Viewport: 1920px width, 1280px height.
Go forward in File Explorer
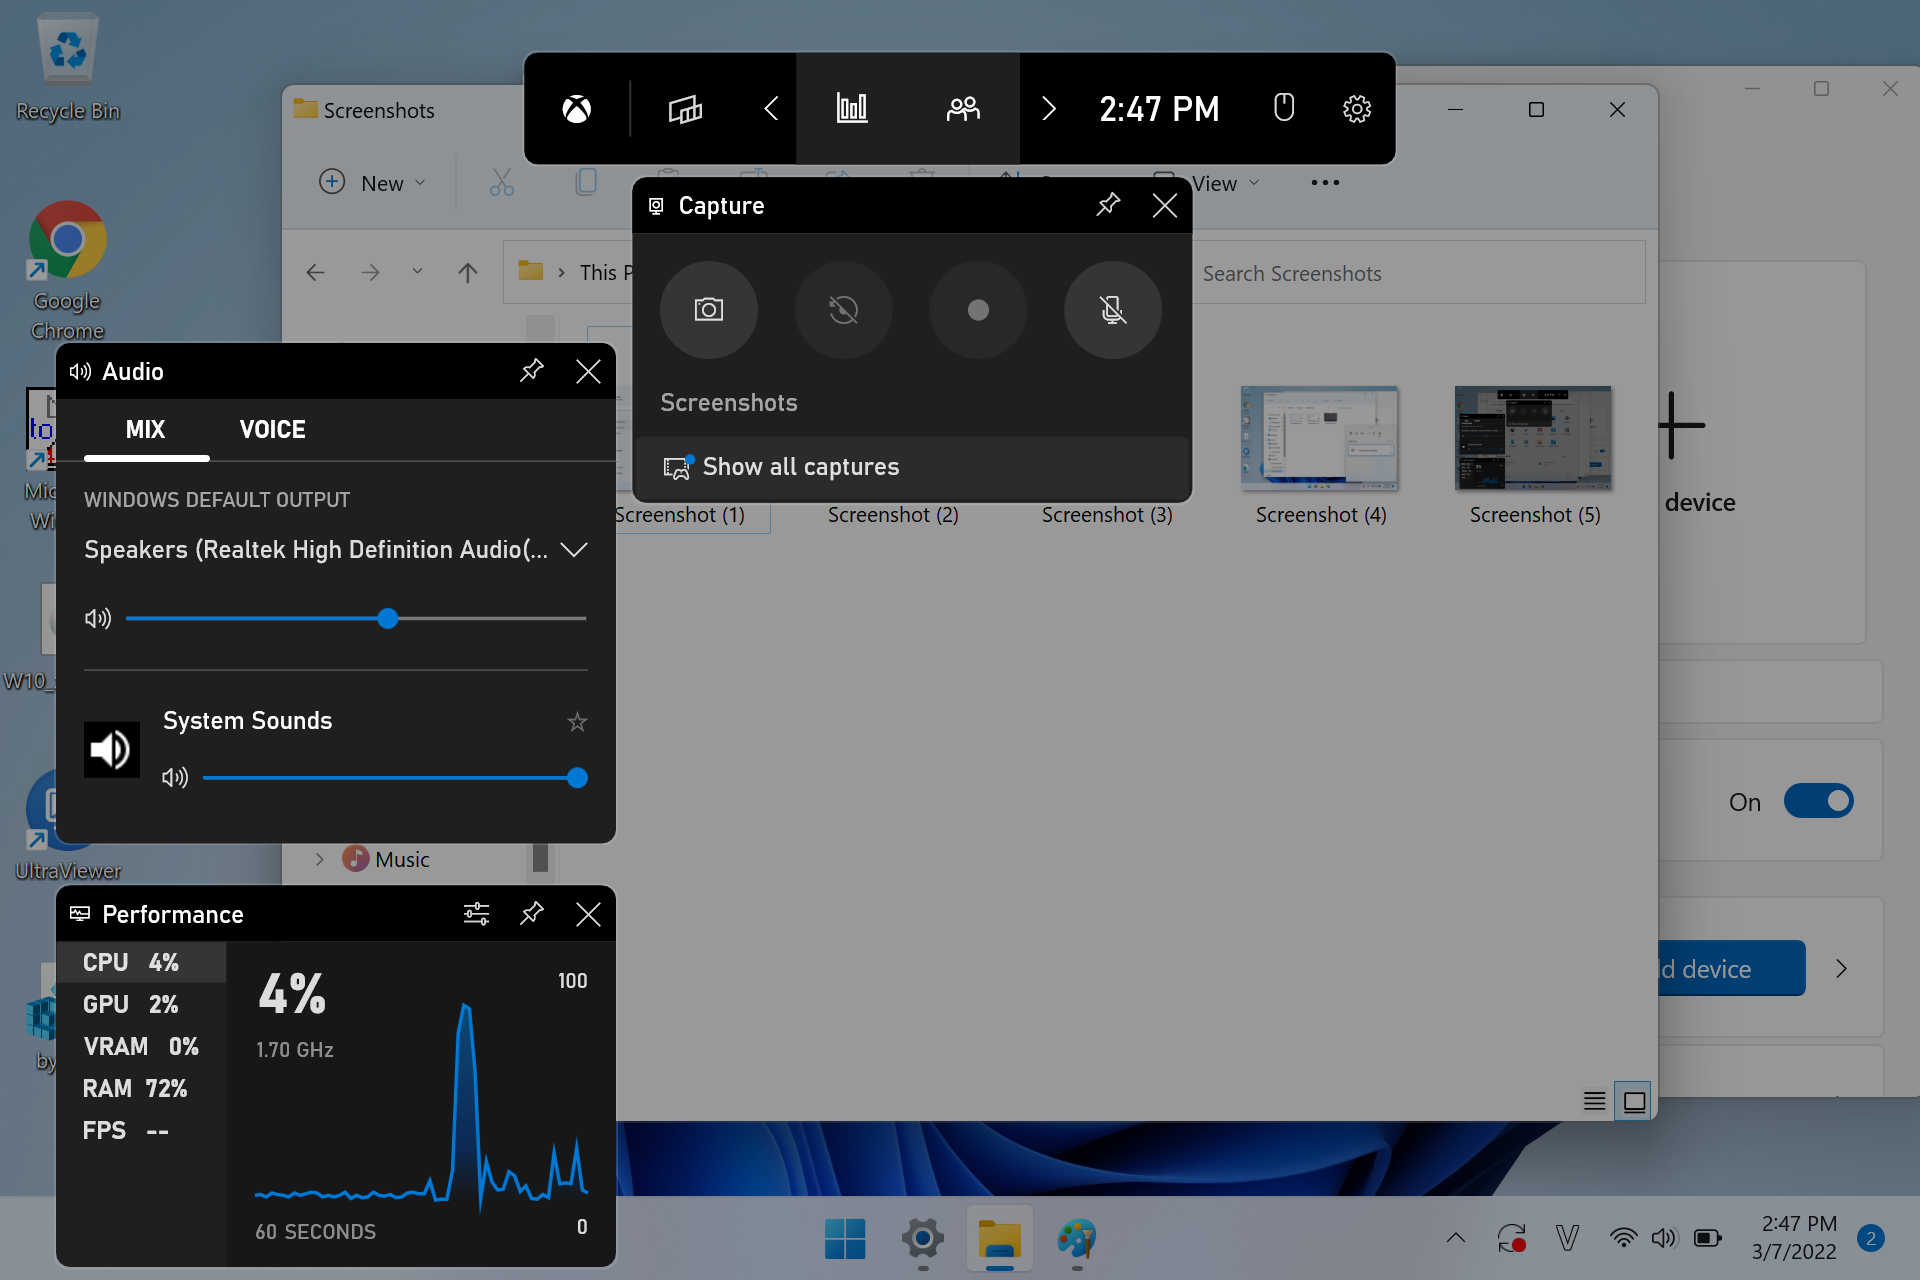(x=371, y=272)
